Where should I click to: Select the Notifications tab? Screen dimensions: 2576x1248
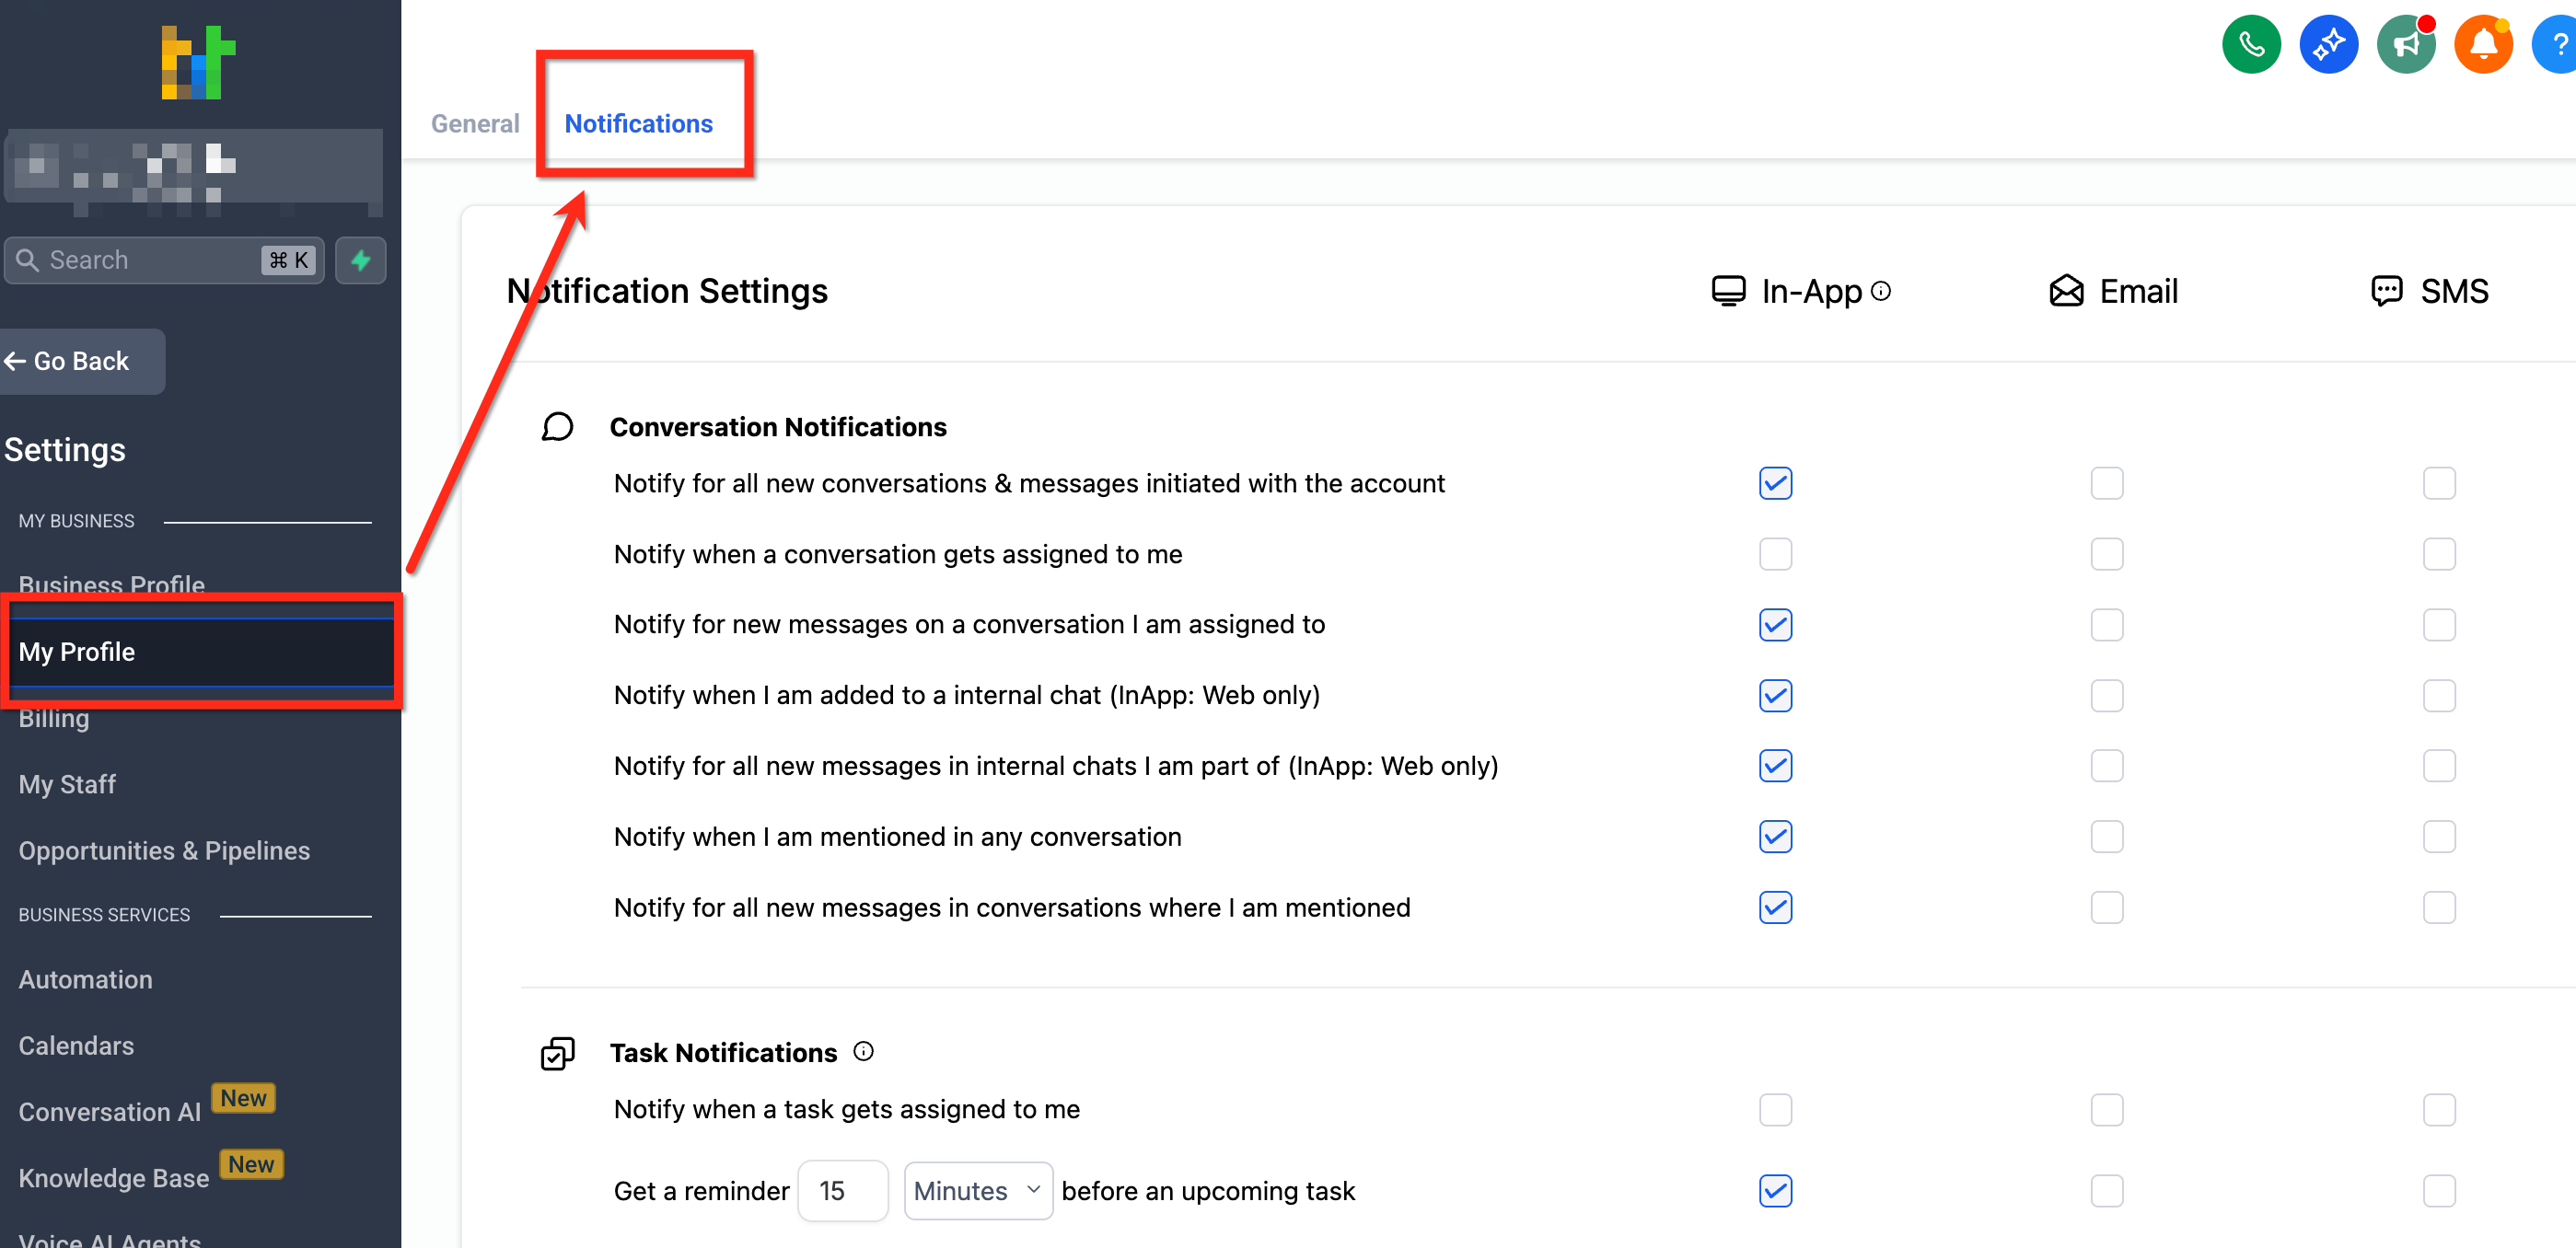(x=638, y=124)
